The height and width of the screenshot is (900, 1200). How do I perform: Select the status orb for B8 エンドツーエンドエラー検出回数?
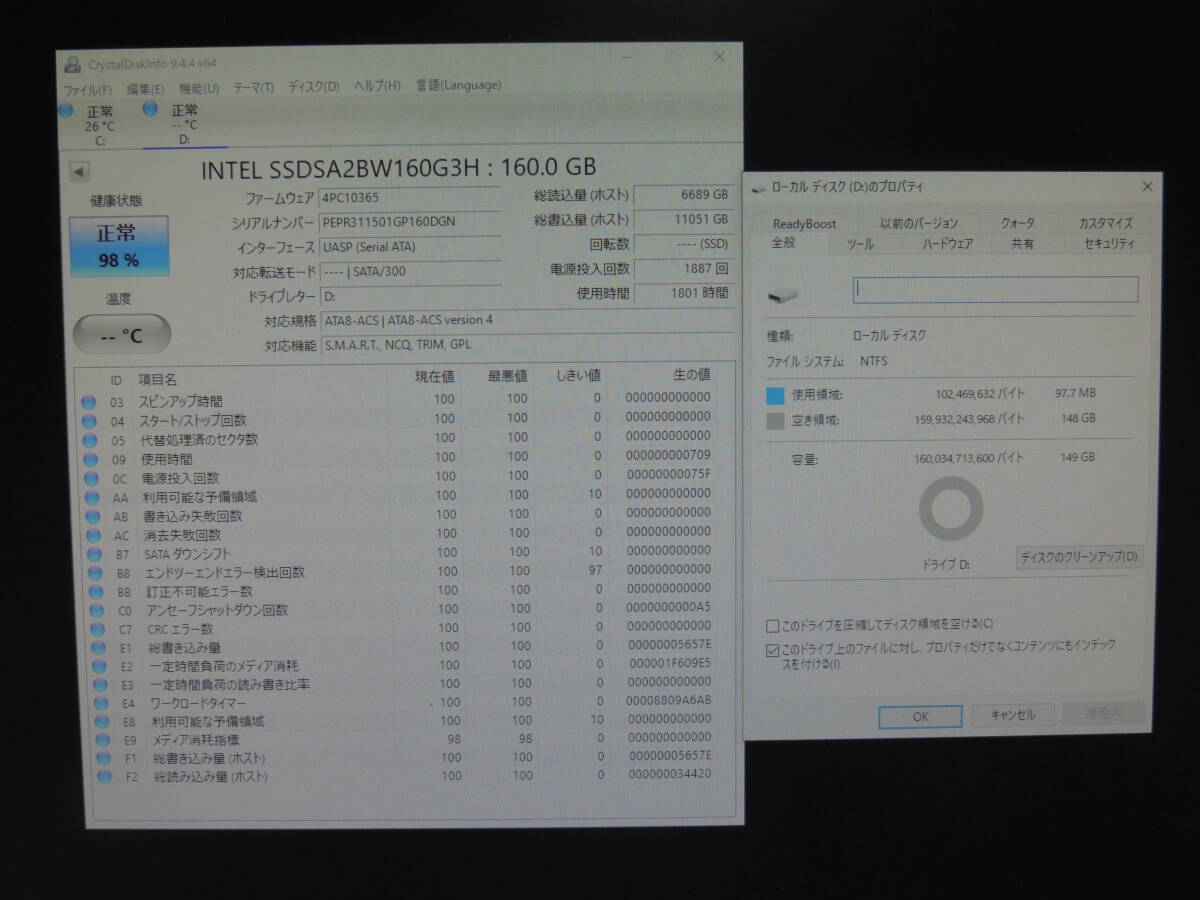(94, 573)
